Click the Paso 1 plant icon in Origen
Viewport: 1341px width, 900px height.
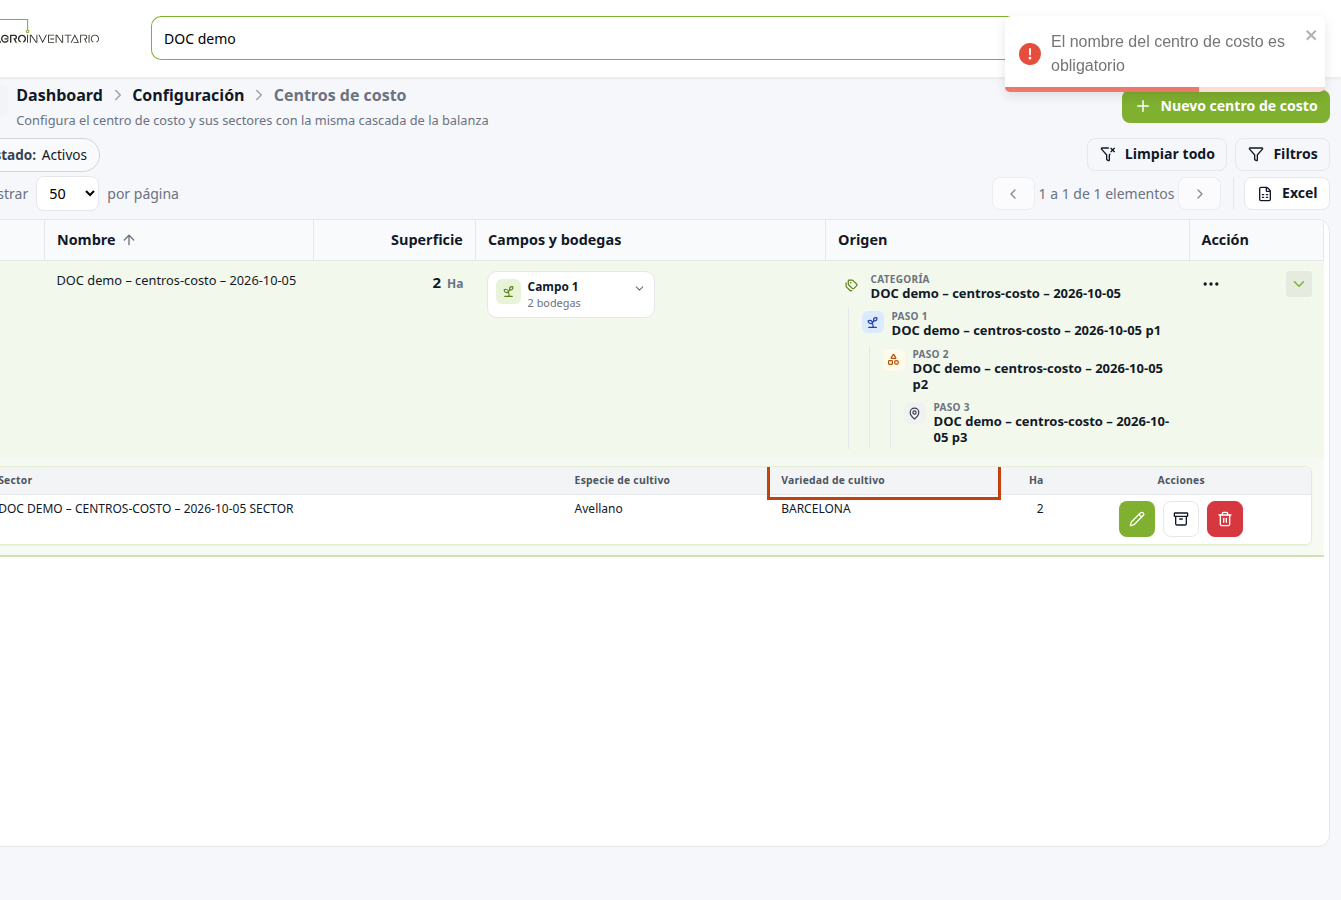873,323
